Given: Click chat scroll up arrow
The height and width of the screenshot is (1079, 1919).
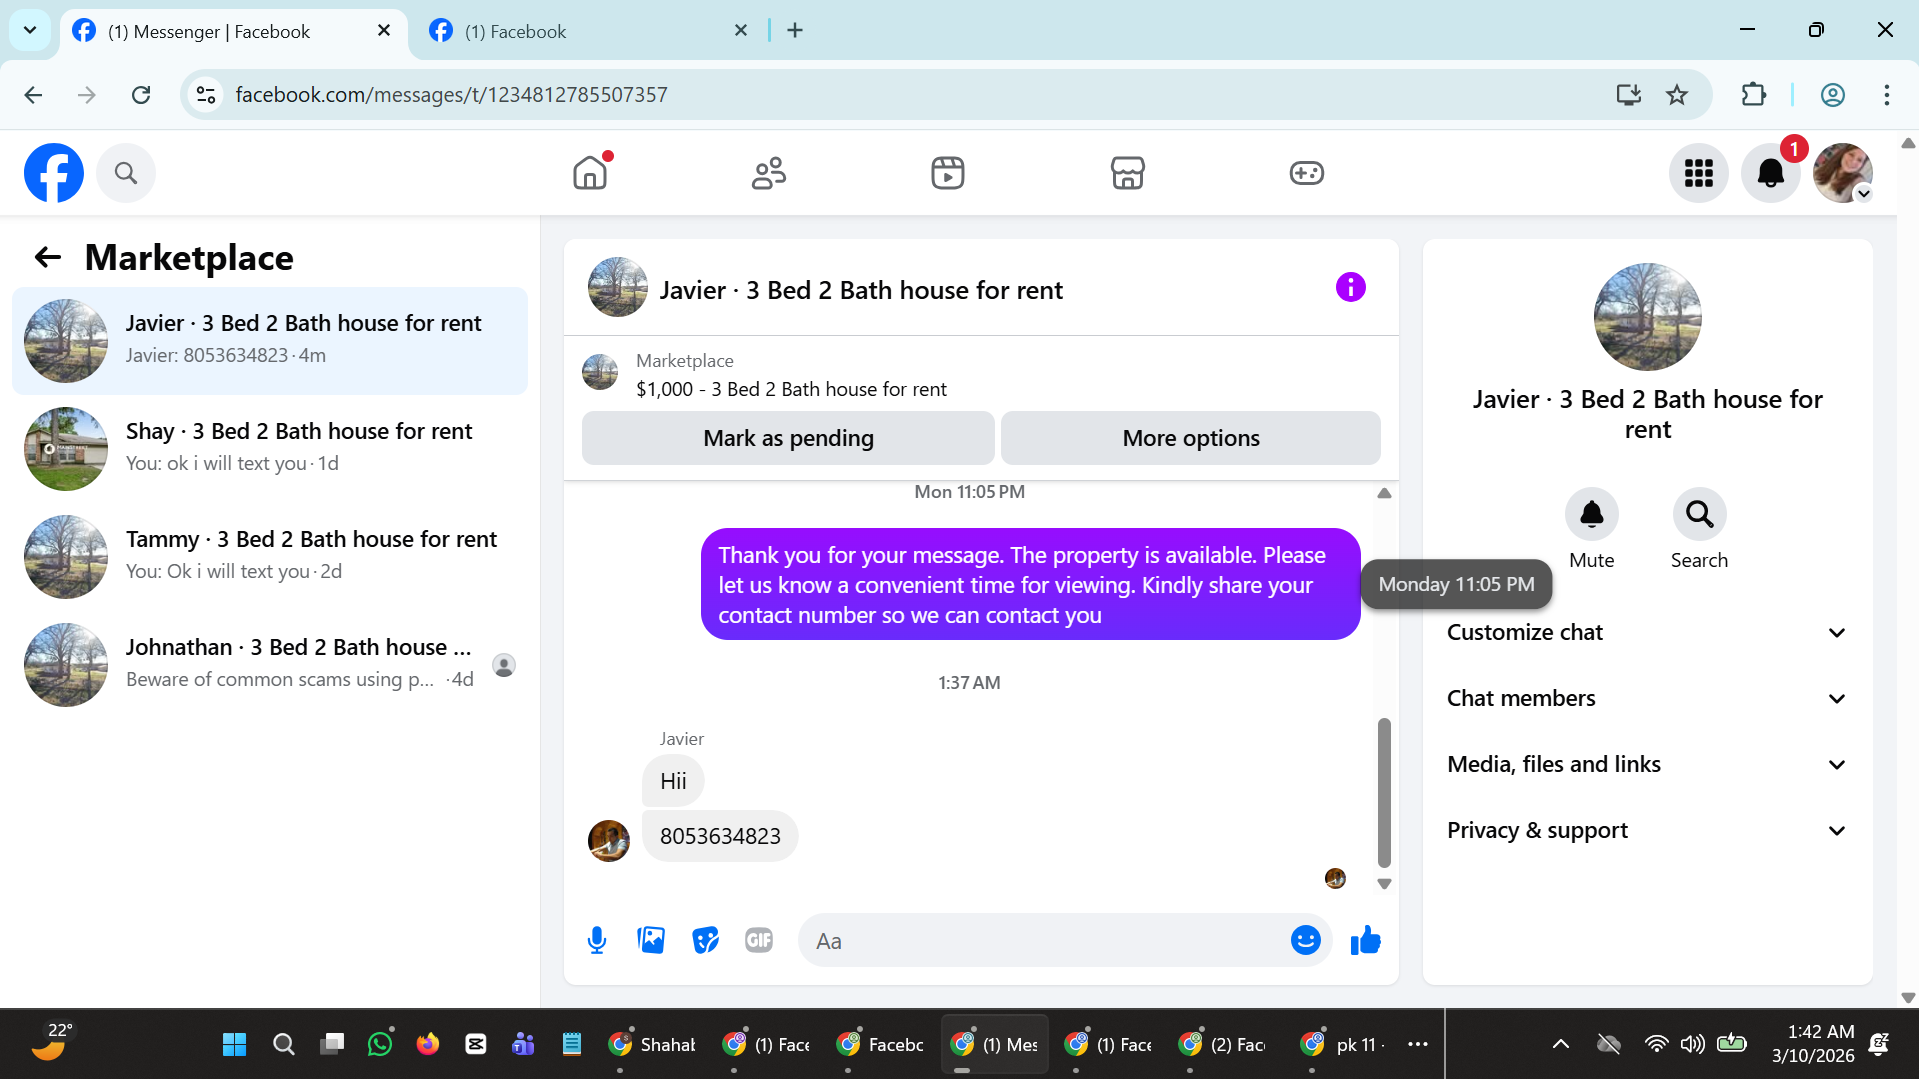Looking at the screenshot, I should (1384, 493).
